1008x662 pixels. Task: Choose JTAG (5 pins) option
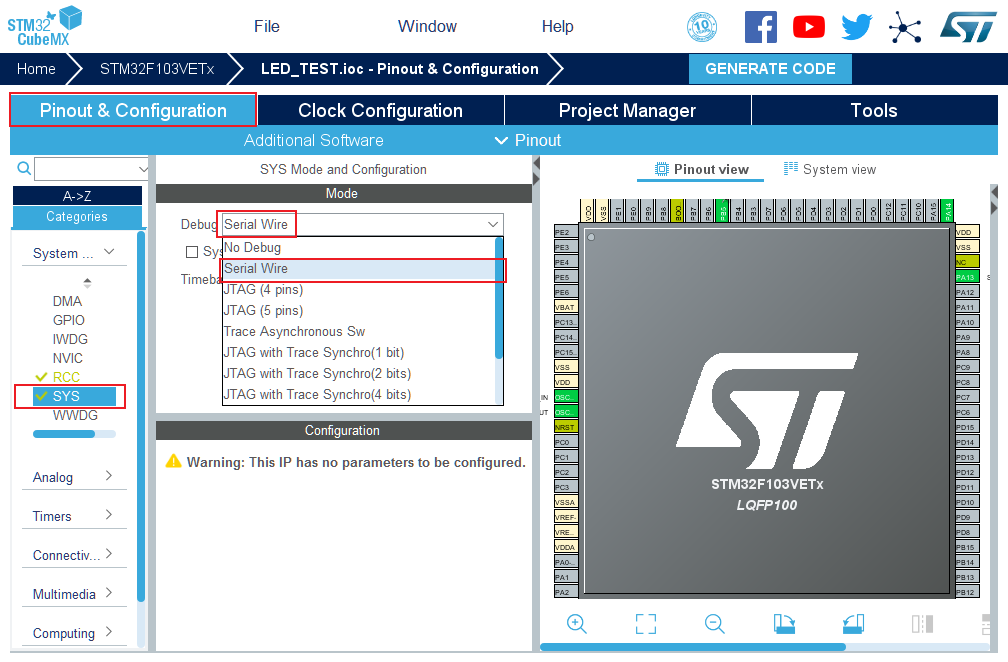point(359,310)
